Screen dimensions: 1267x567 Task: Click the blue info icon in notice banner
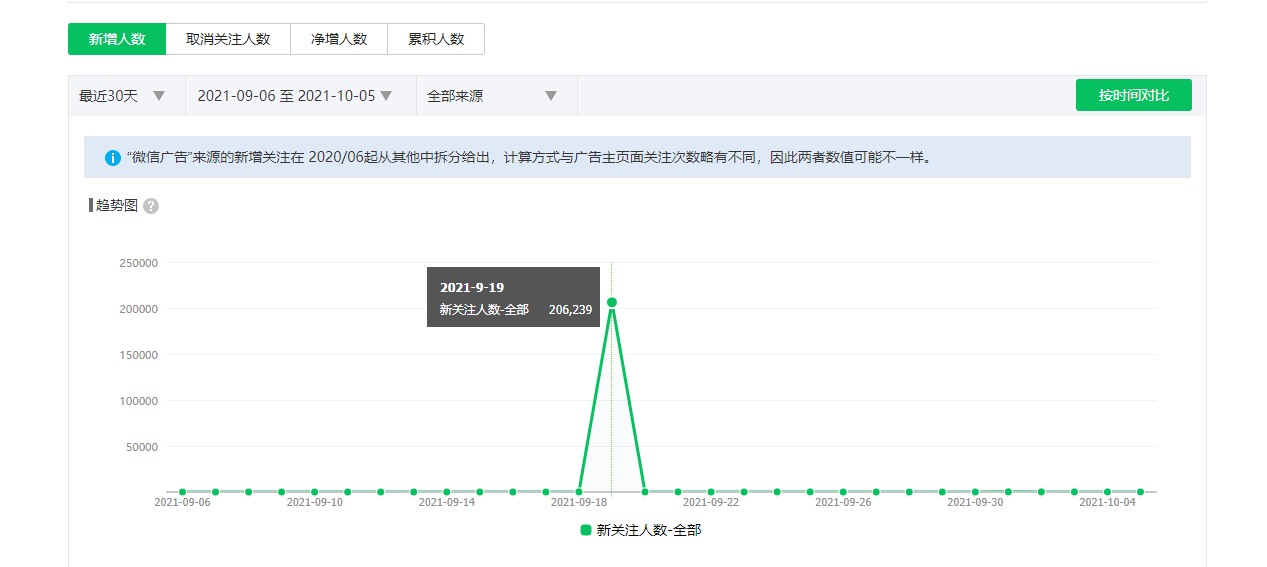(x=113, y=158)
